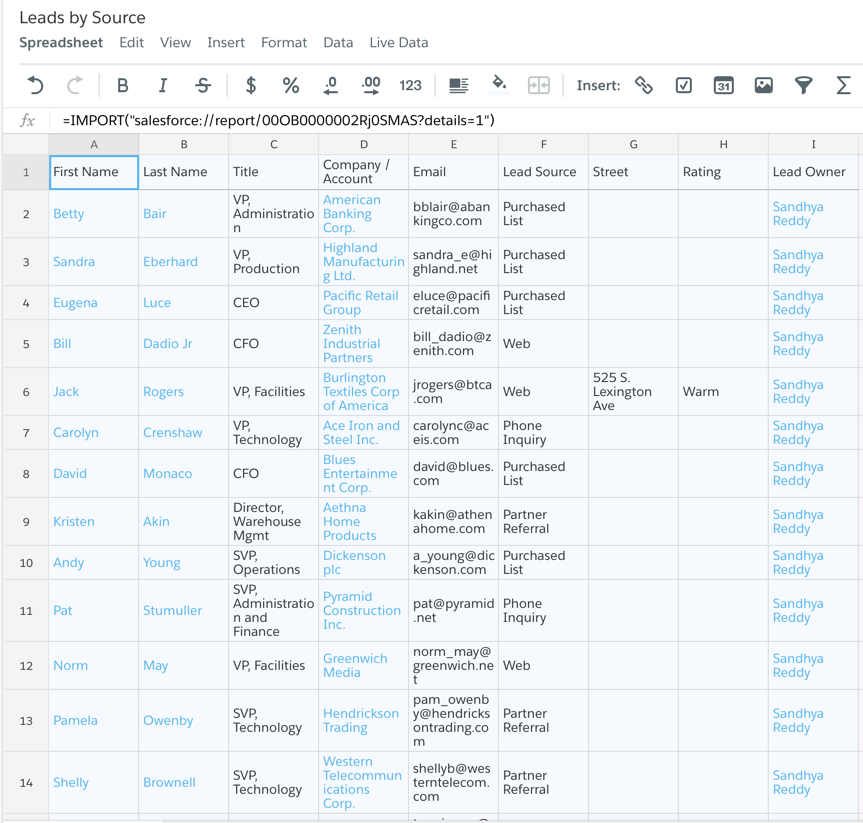Toggle Bold formatting
Image resolution: width=863 pixels, height=823 pixels.
coord(122,85)
